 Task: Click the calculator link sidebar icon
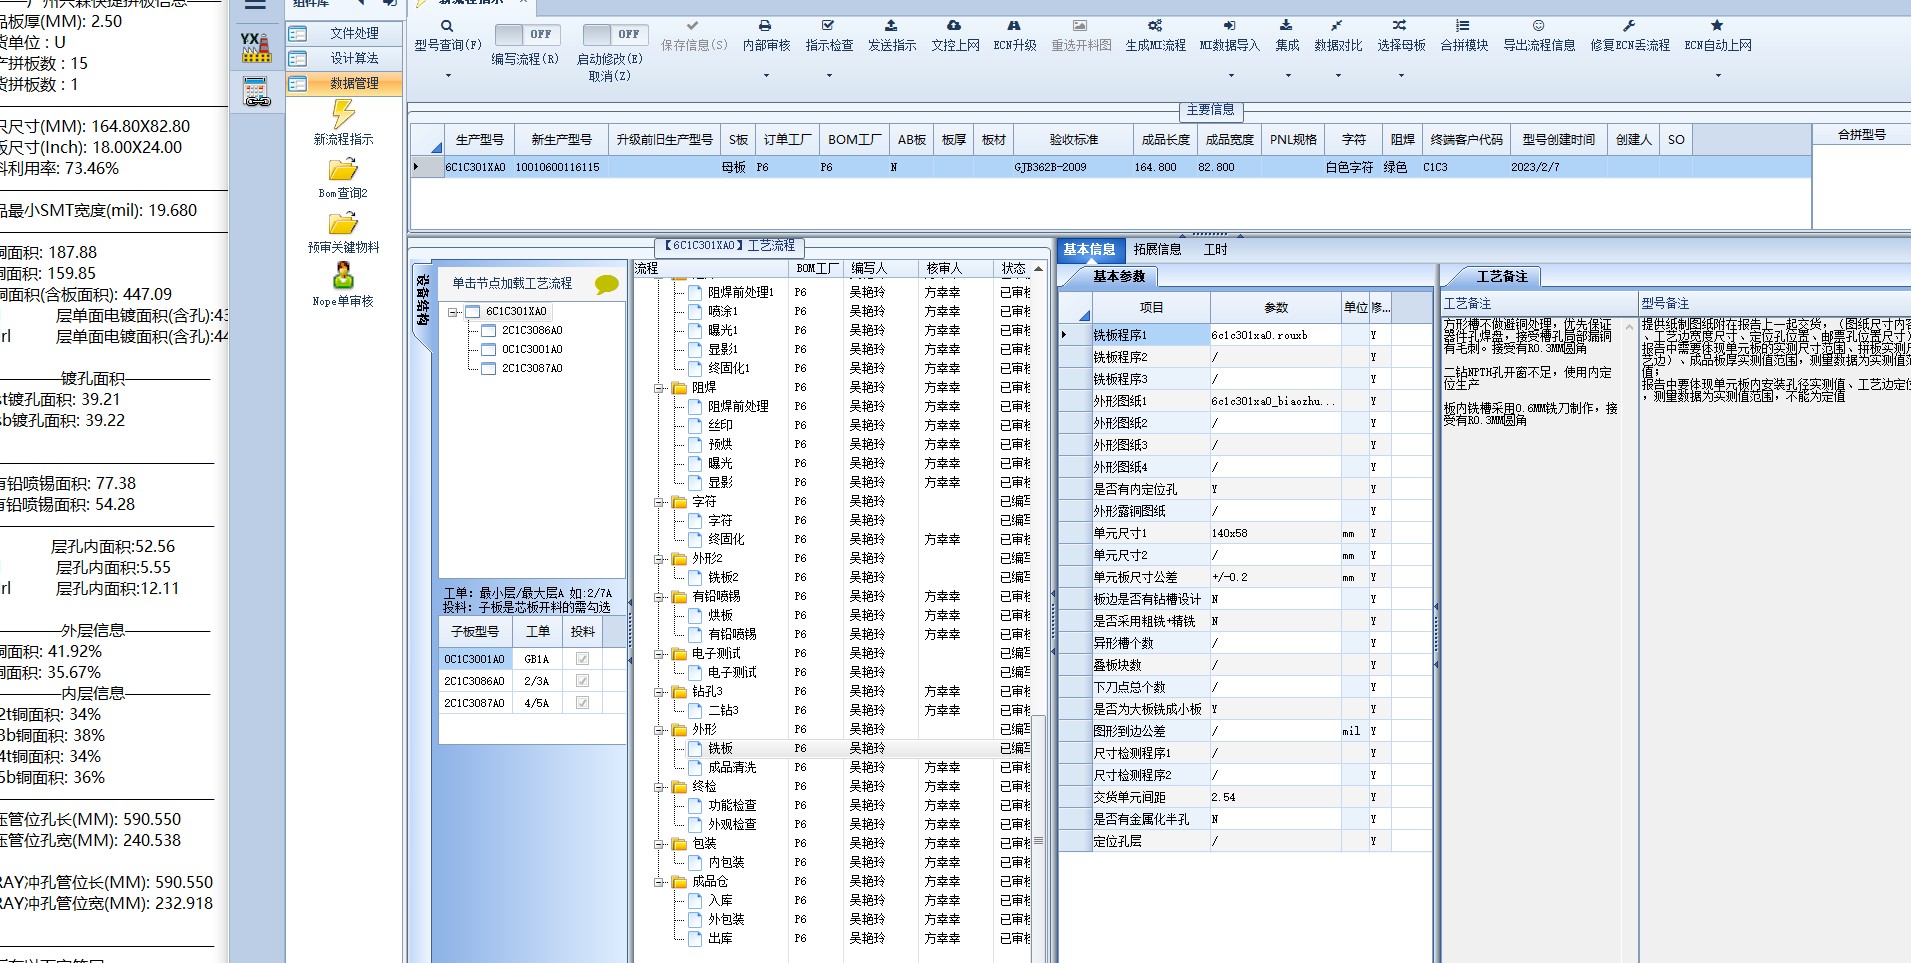(x=256, y=91)
